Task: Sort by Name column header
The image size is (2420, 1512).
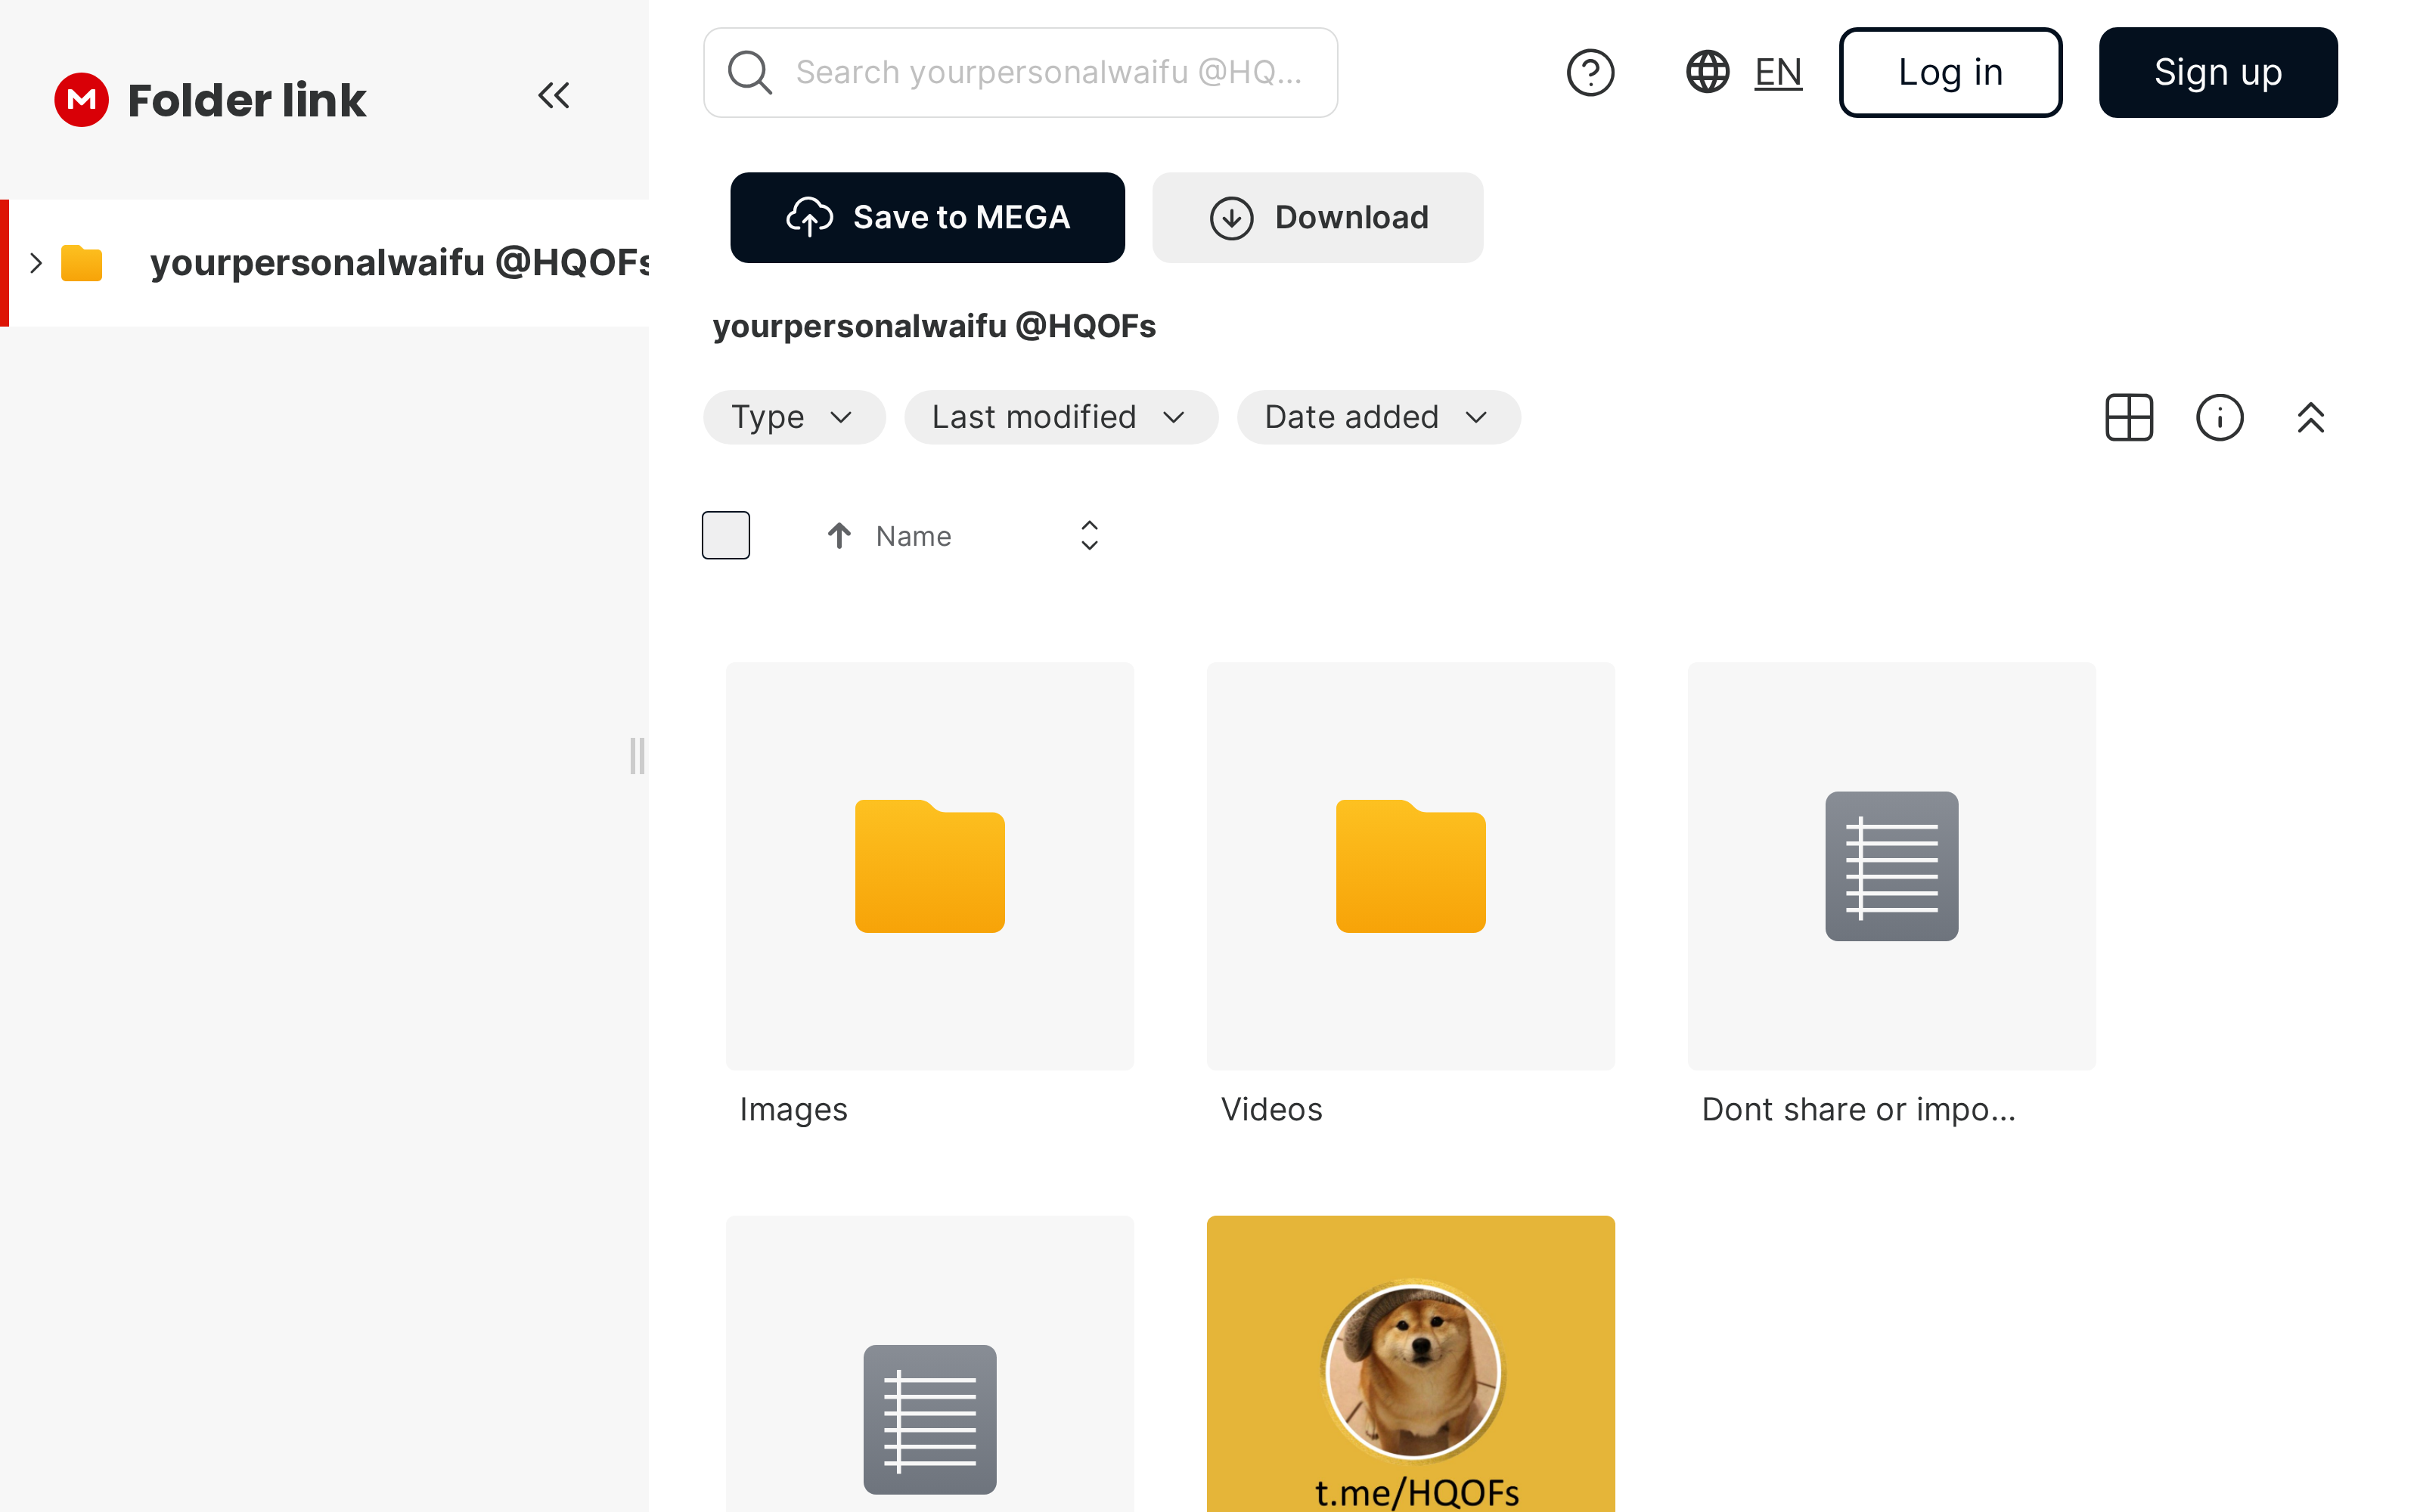Action: [912, 537]
